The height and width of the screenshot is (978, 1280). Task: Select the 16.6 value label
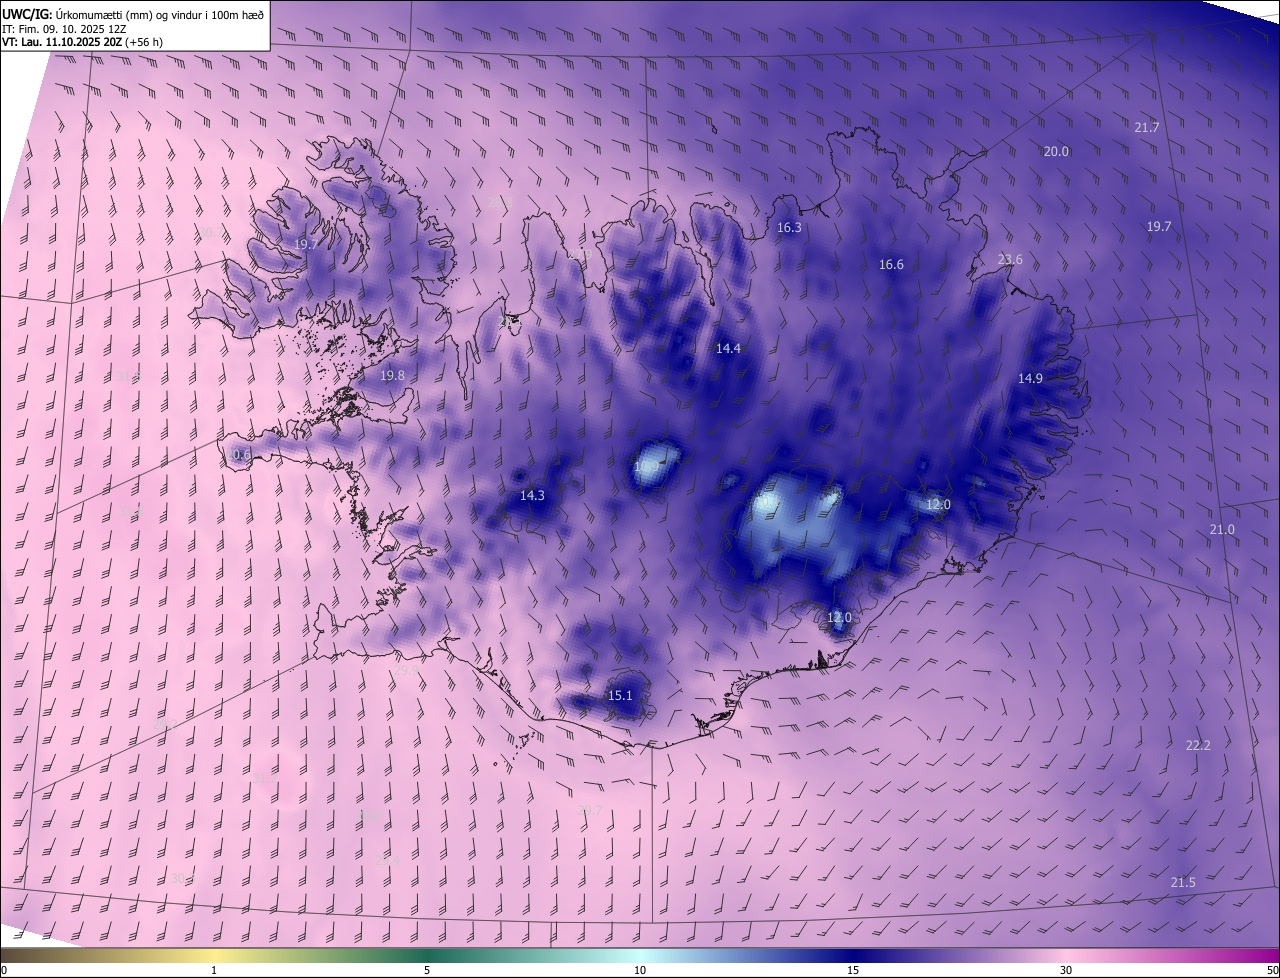891,265
